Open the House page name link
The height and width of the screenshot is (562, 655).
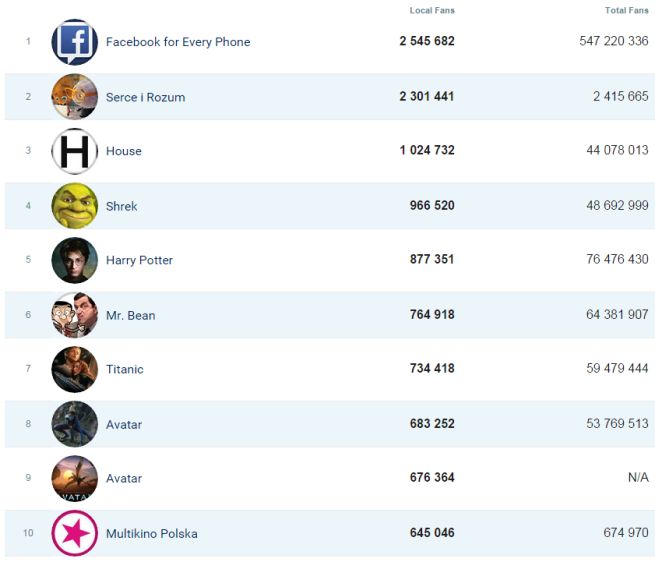[124, 151]
